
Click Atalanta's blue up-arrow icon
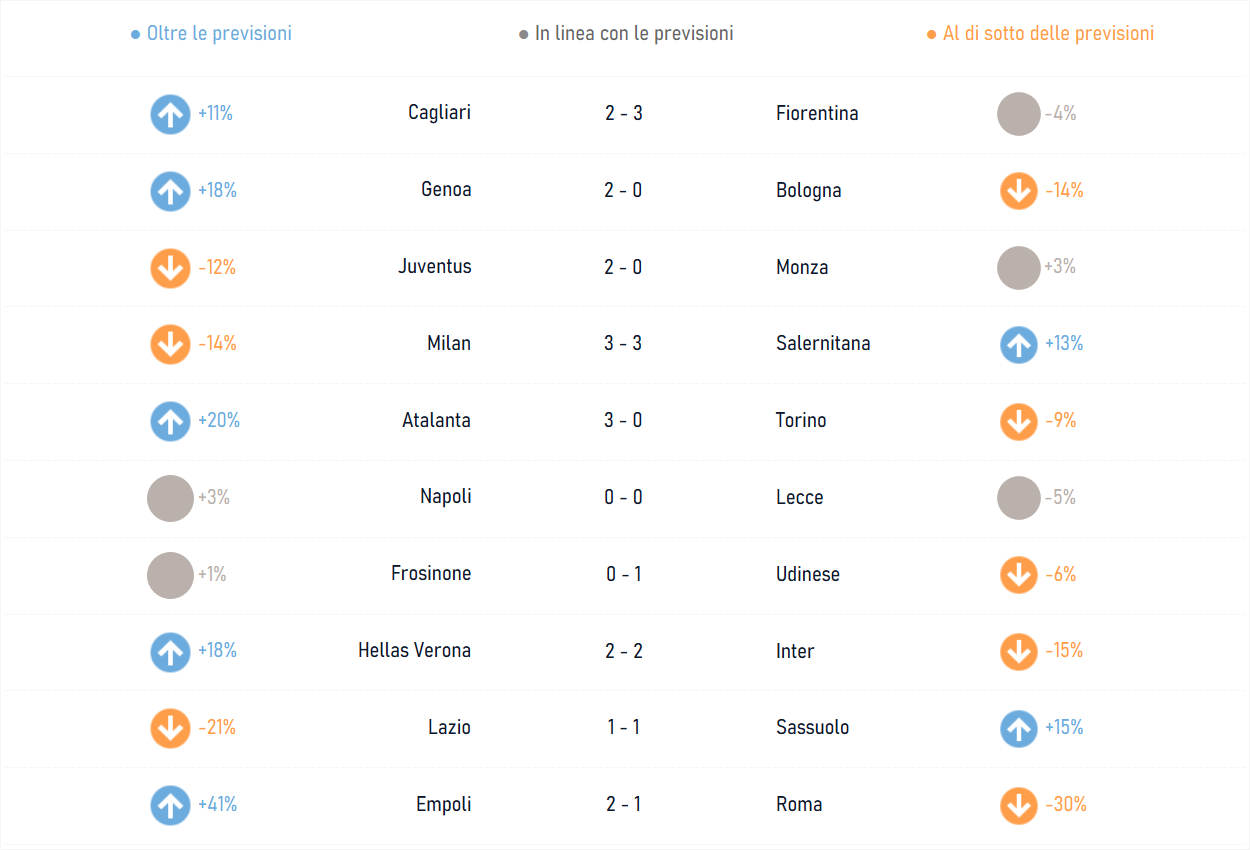(x=170, y=421)
